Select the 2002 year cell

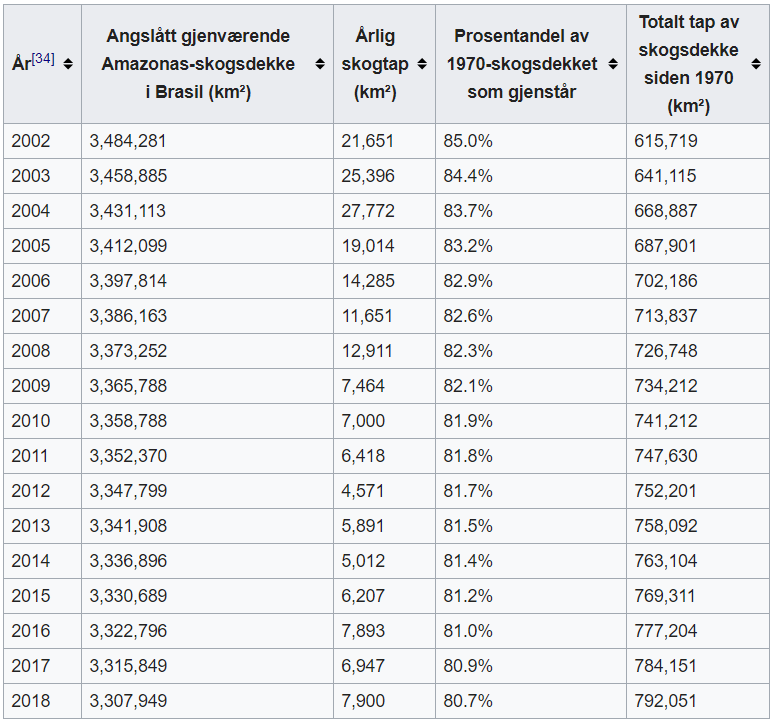30,141
